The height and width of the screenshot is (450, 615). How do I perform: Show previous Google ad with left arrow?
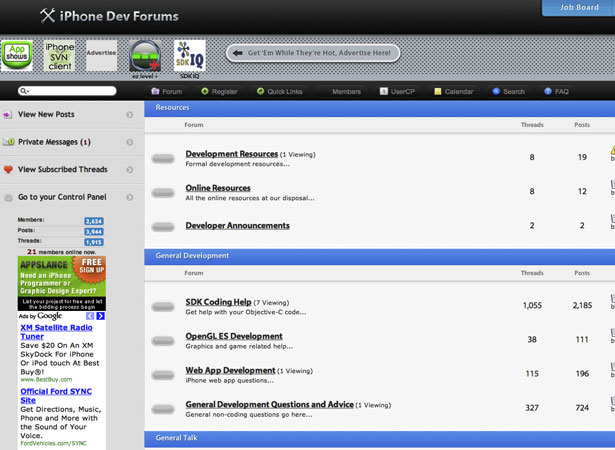click(x=90, y=316)
